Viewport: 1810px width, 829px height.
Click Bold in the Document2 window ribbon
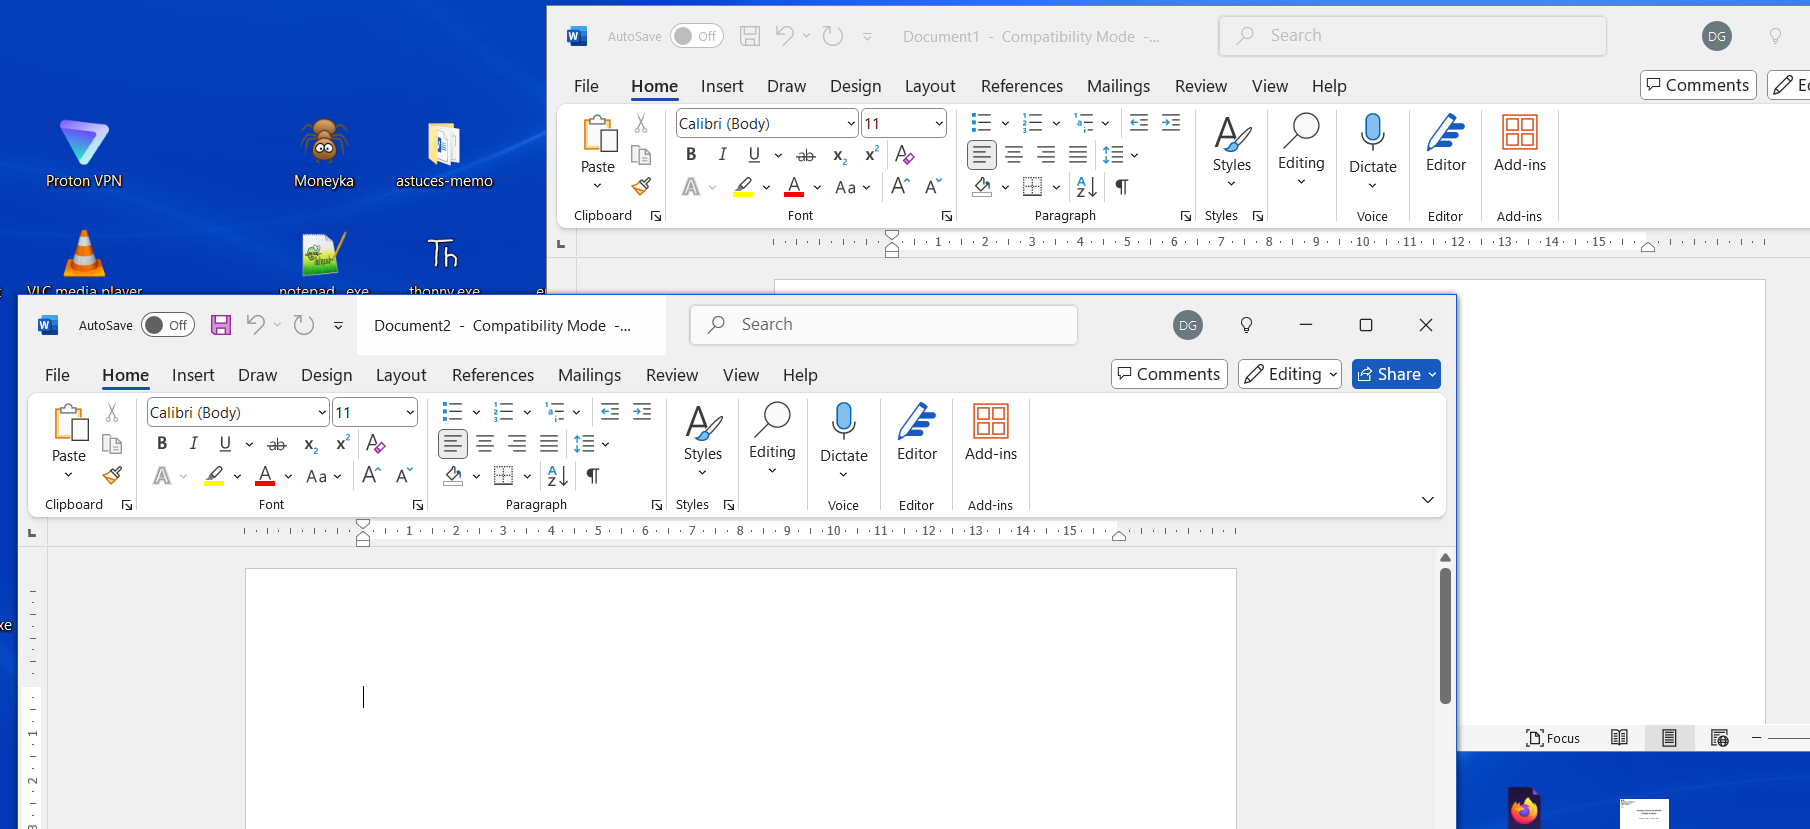pos(162,444)
